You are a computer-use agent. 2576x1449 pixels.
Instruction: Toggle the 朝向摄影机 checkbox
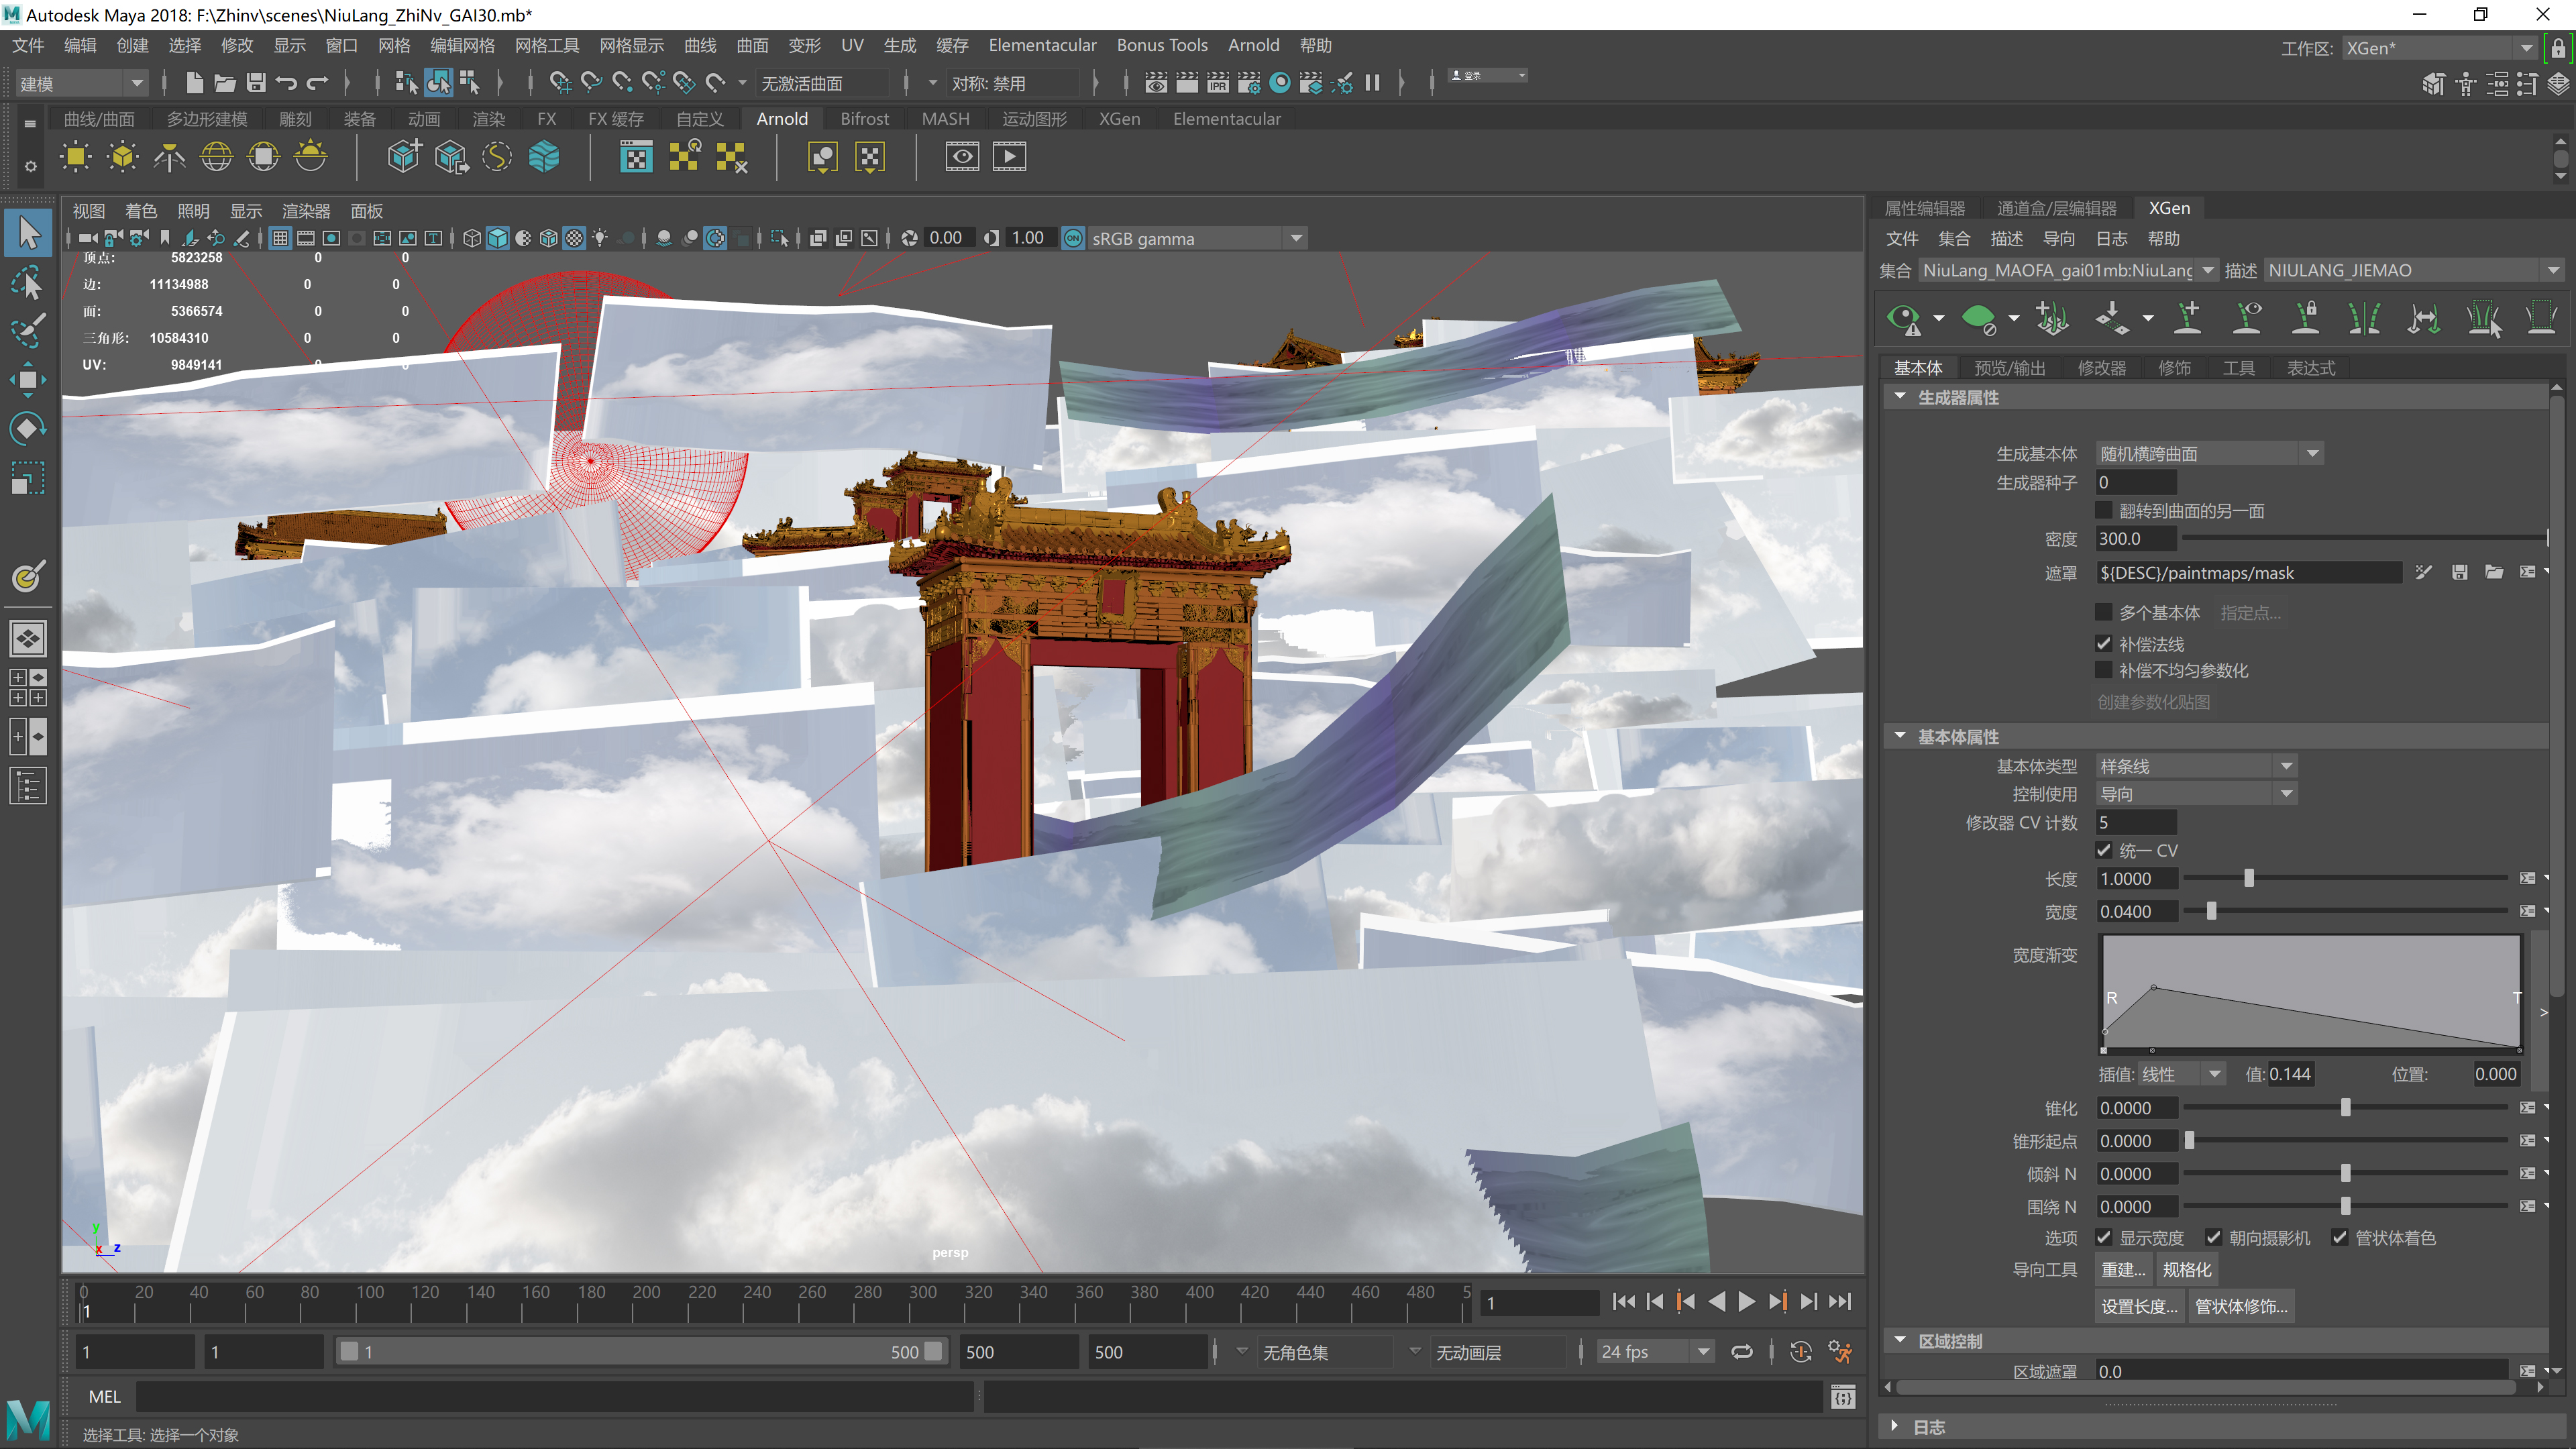coord(2214,1238)
